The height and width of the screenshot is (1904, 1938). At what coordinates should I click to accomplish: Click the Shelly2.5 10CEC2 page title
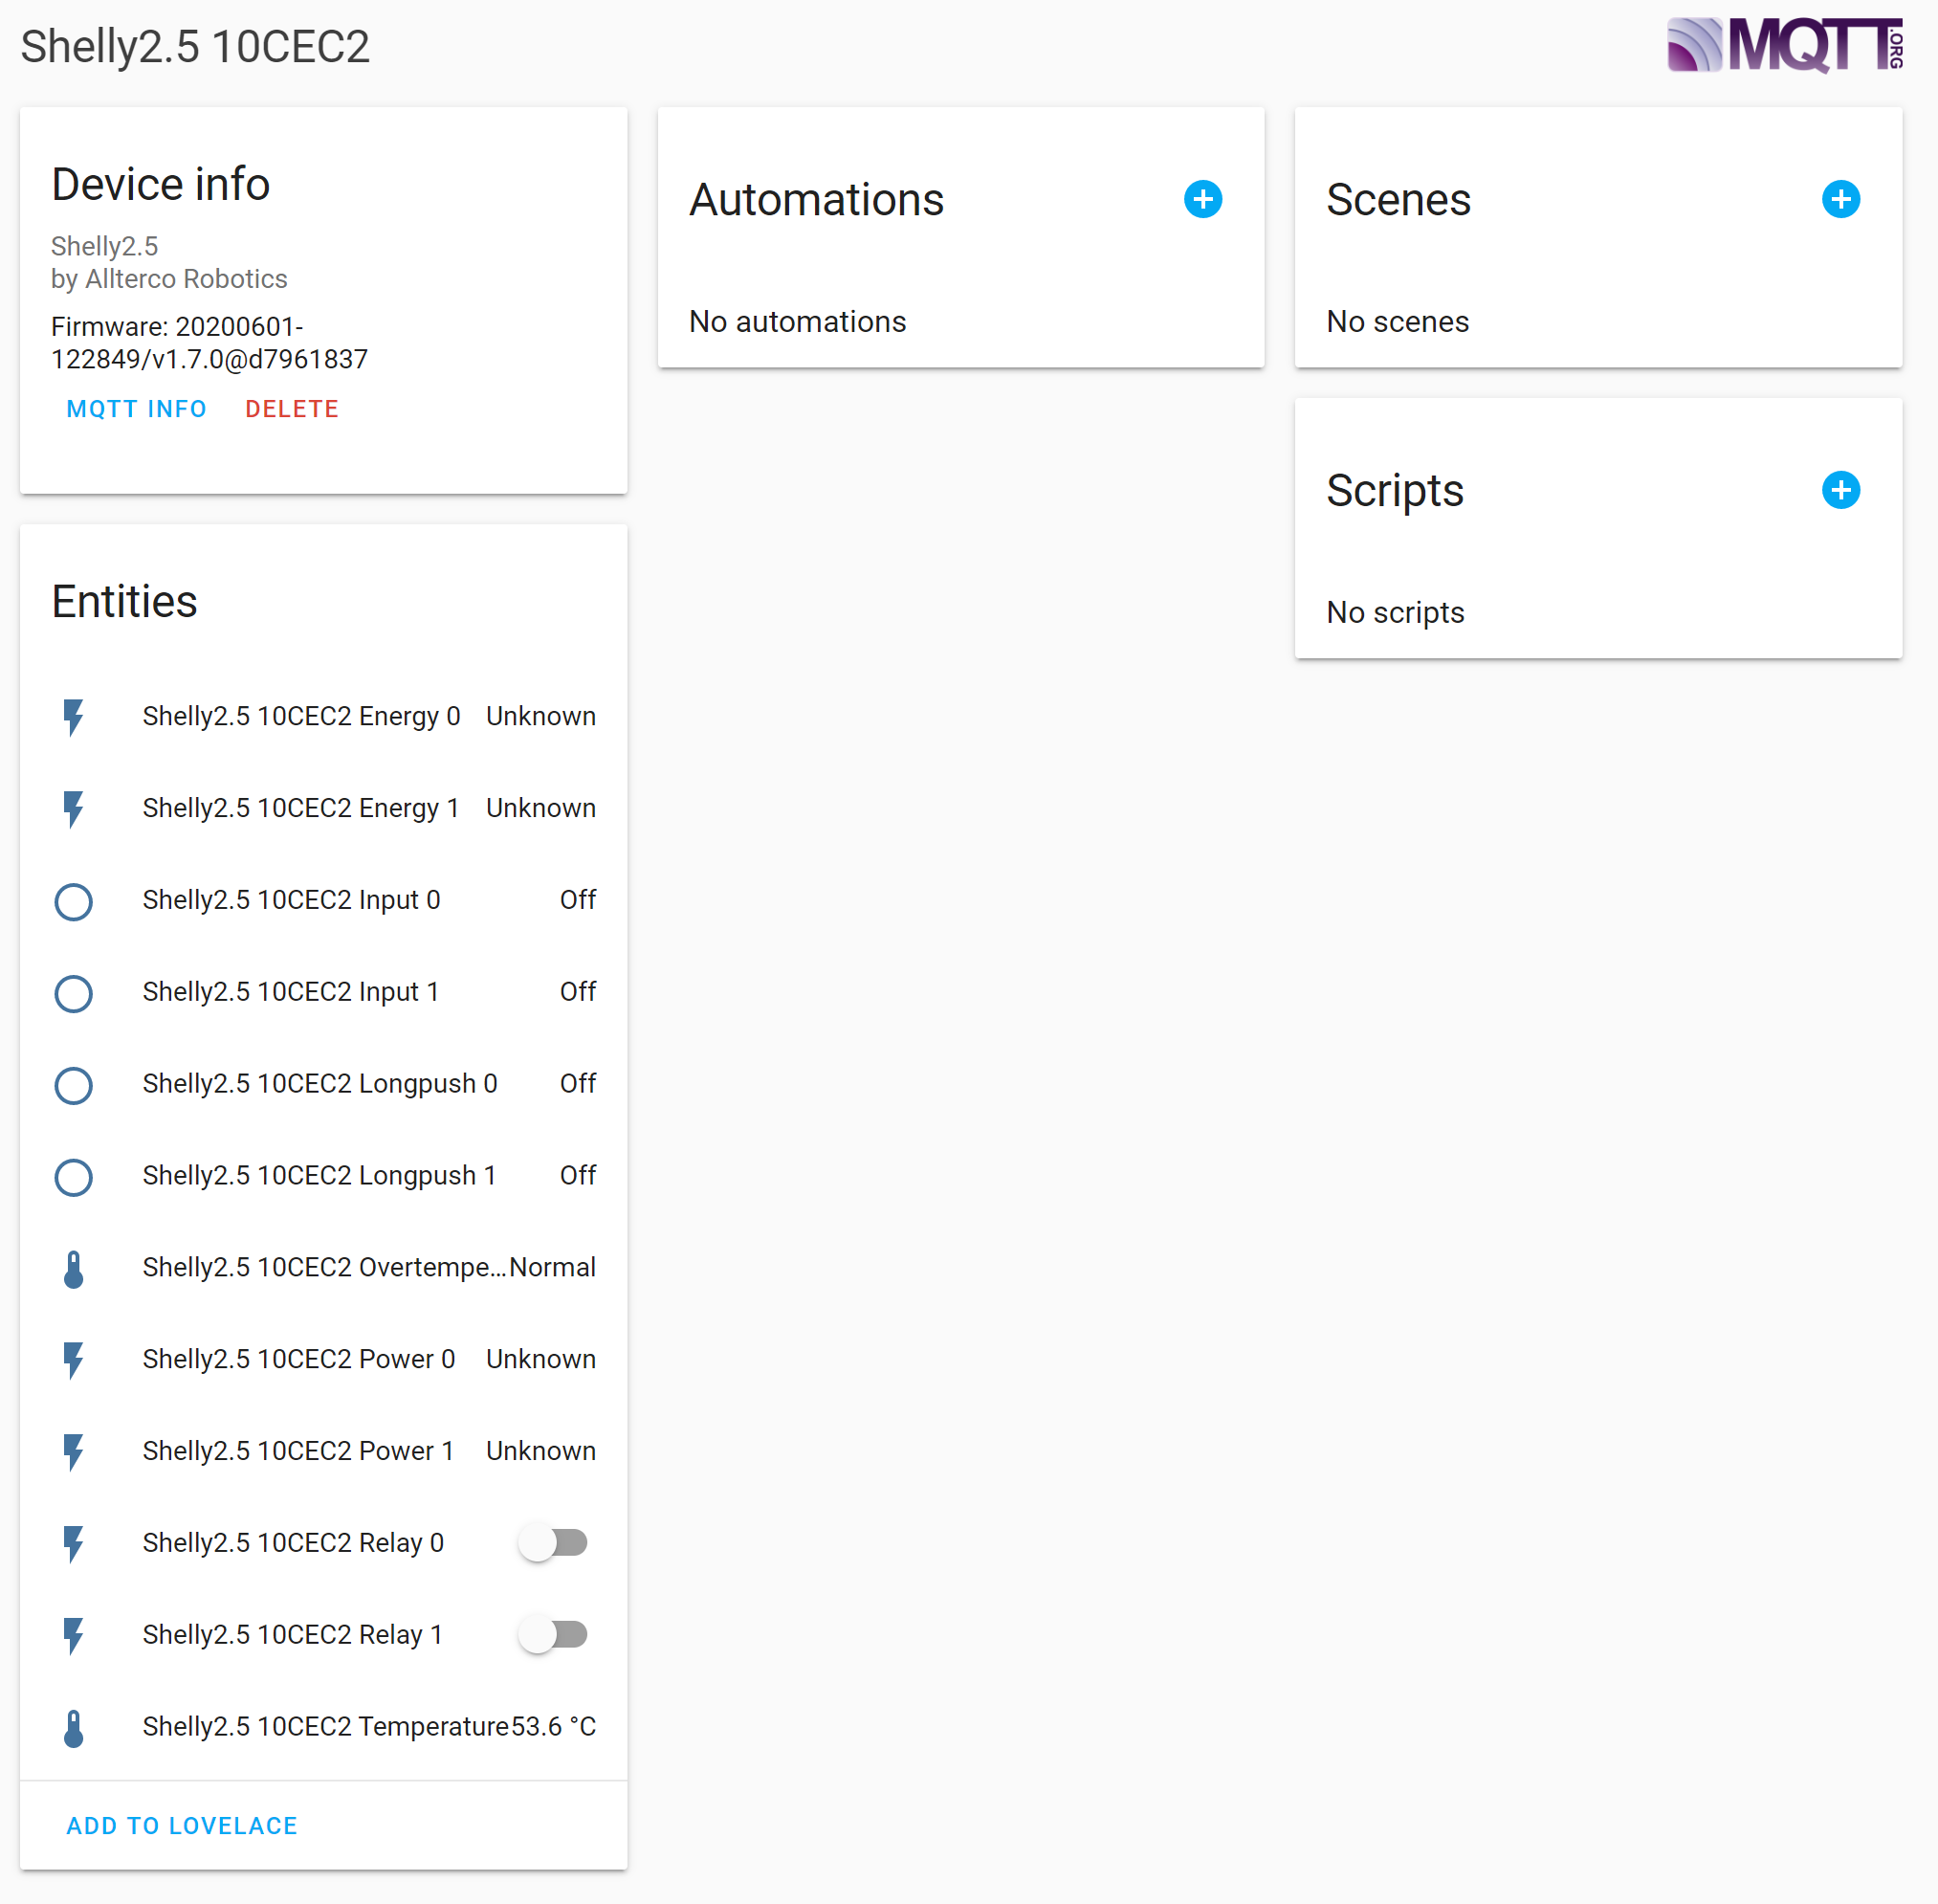(195, 46)
